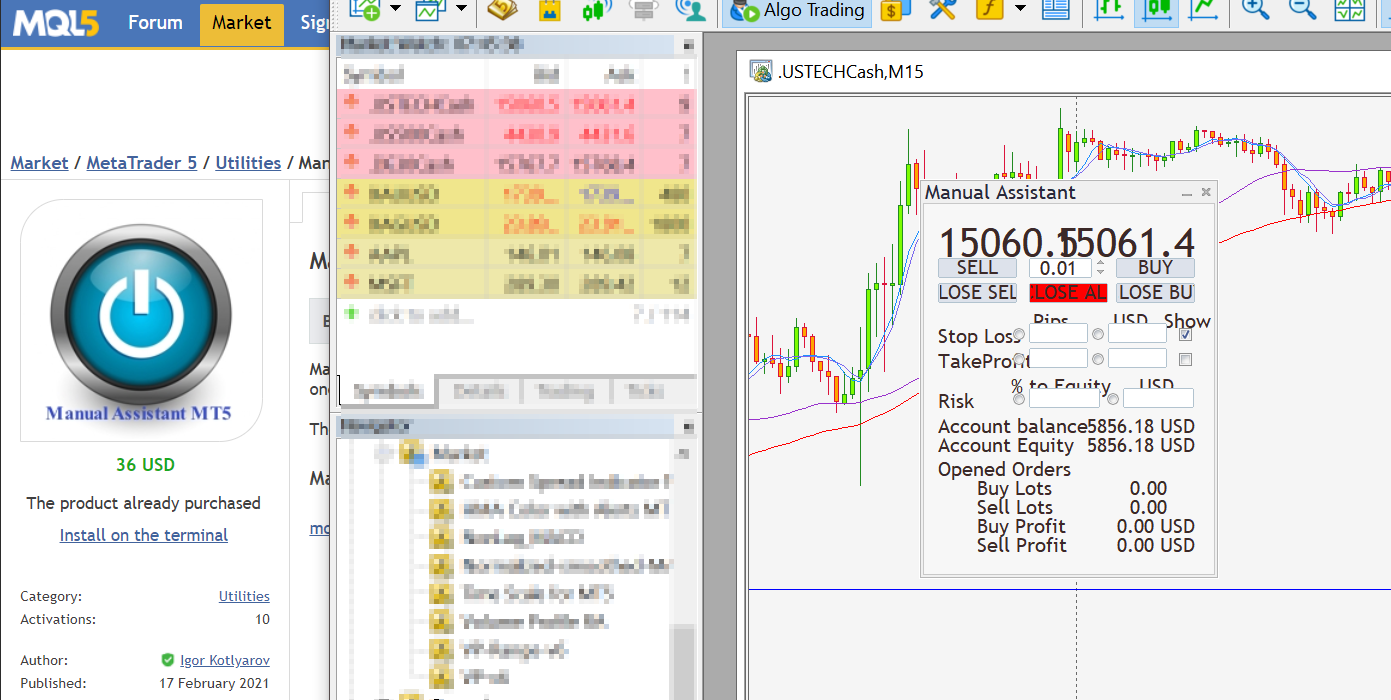Click the New Order dollar icon
The height and width of the screenshot is (700, 1391).
(896, 10)
